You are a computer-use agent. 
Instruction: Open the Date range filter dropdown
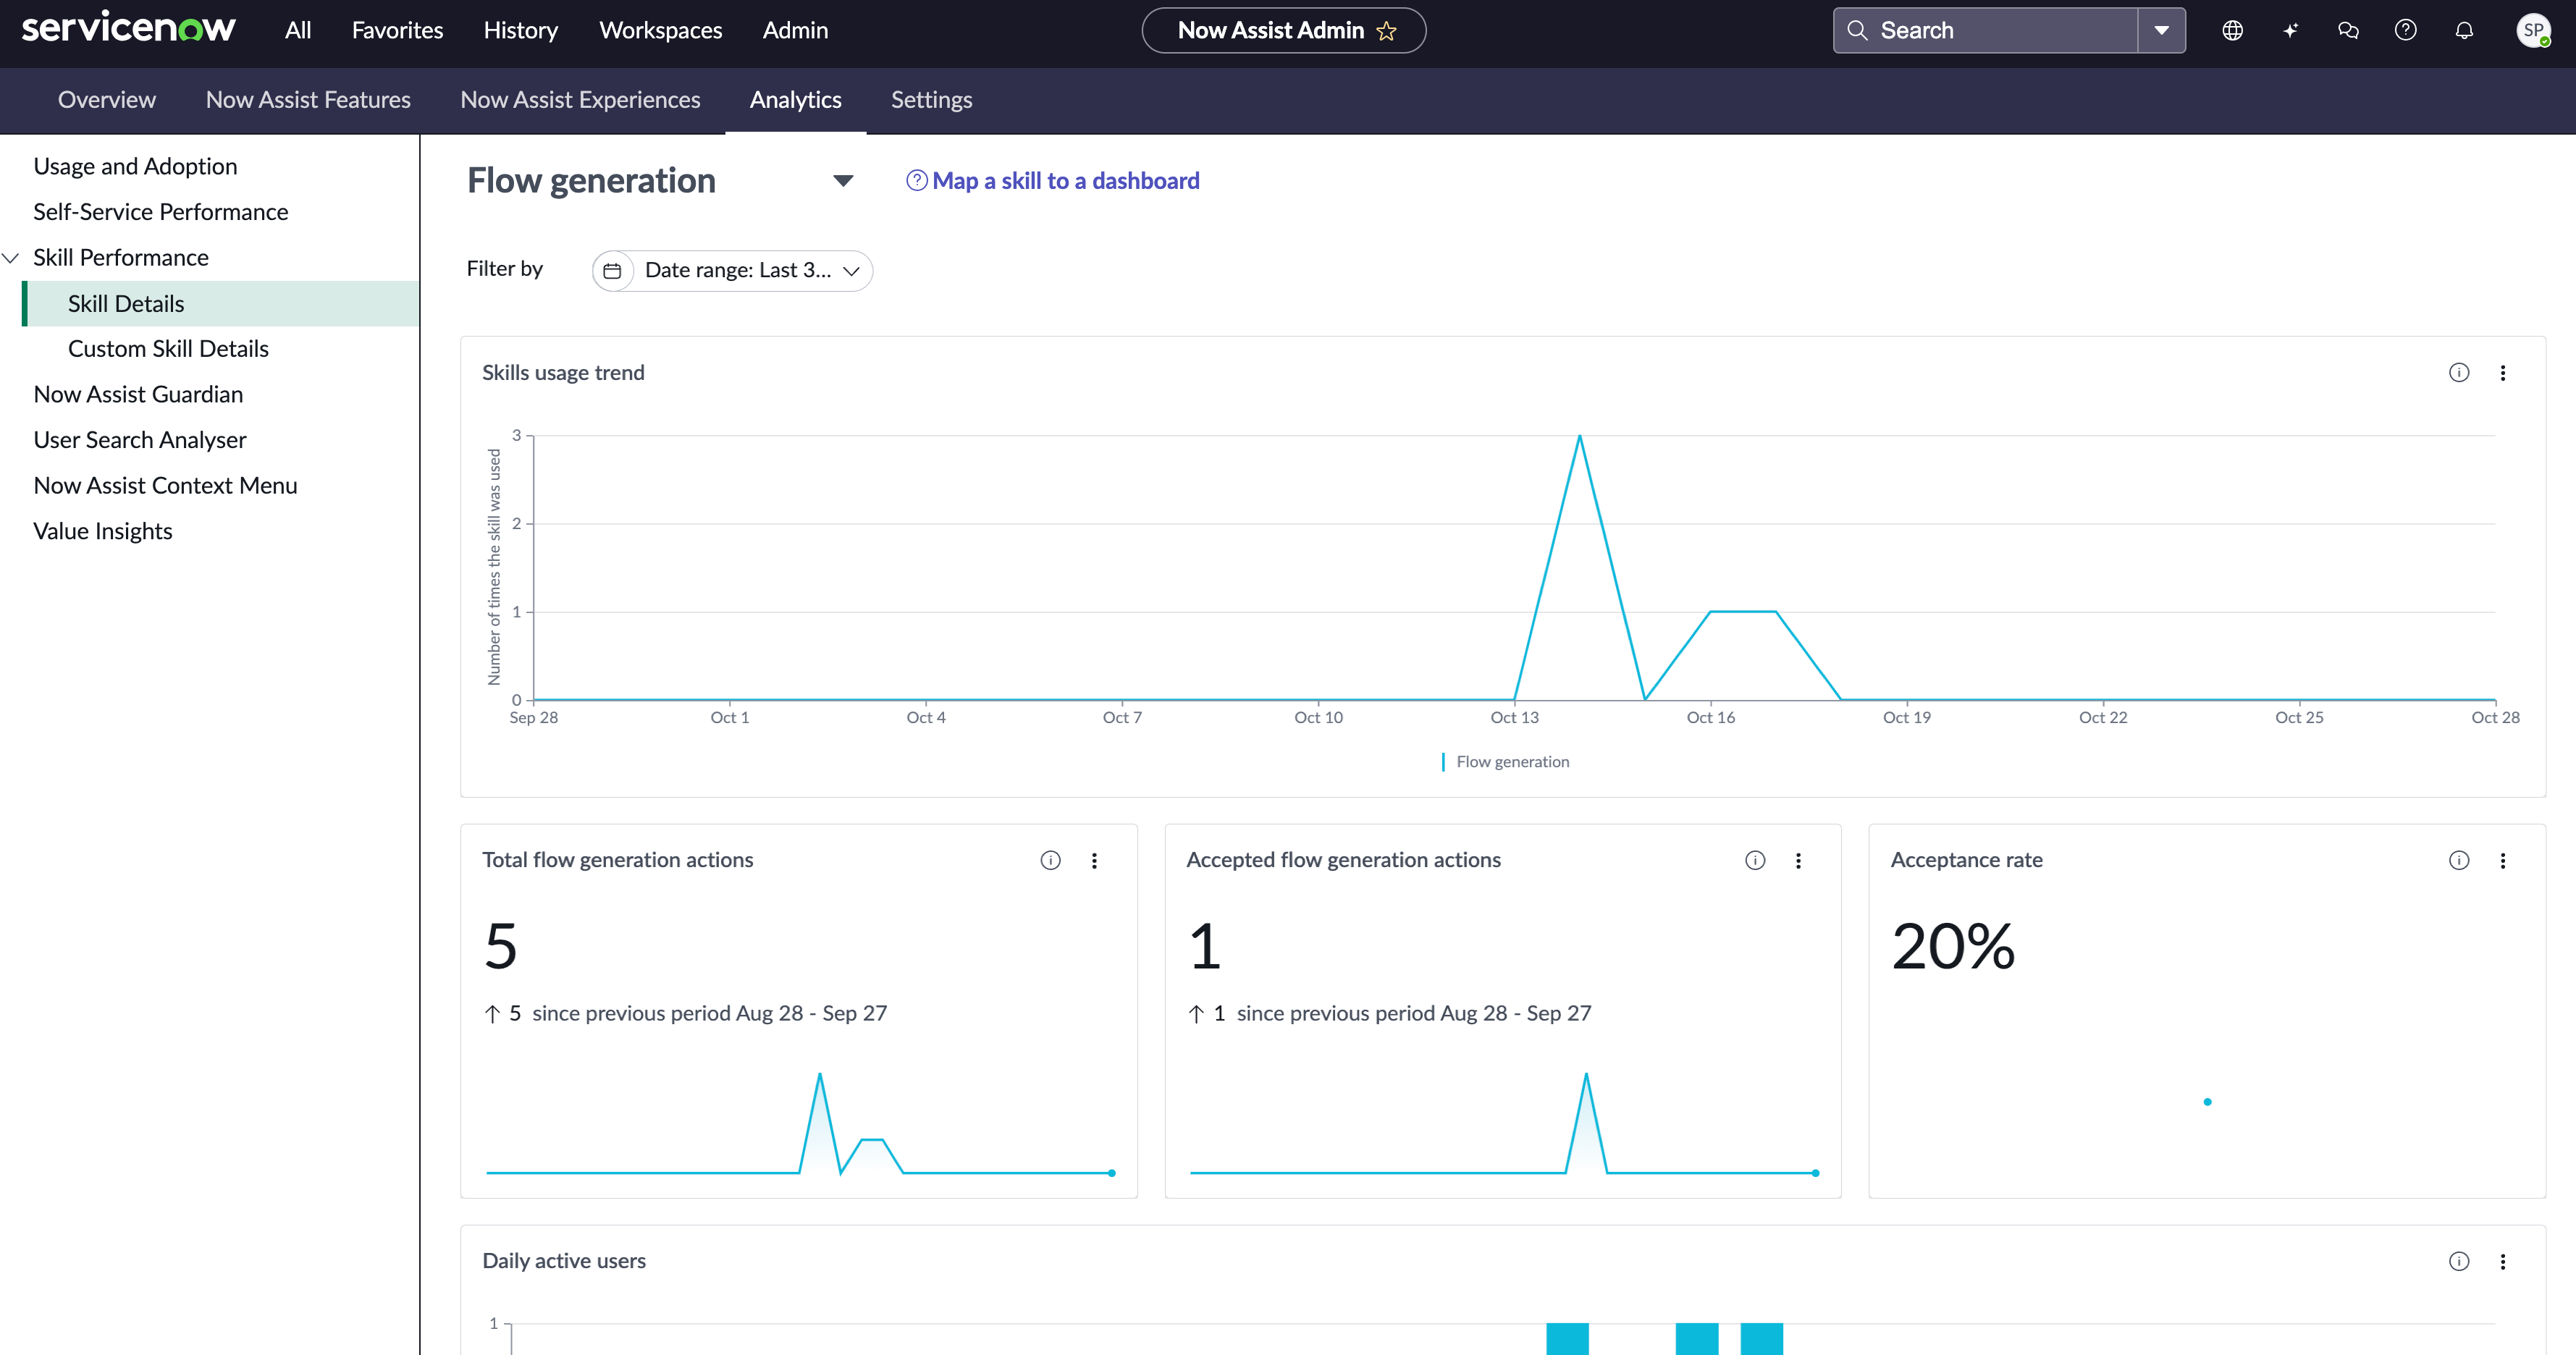coord(732,271)
